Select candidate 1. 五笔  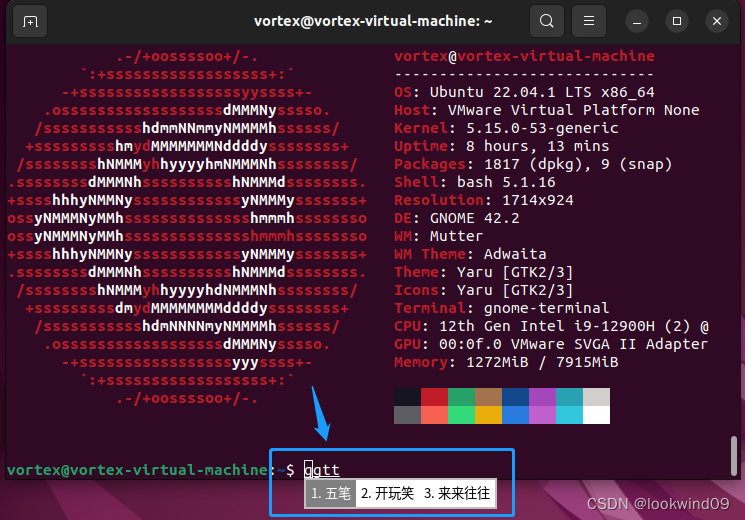click(331, 493)
